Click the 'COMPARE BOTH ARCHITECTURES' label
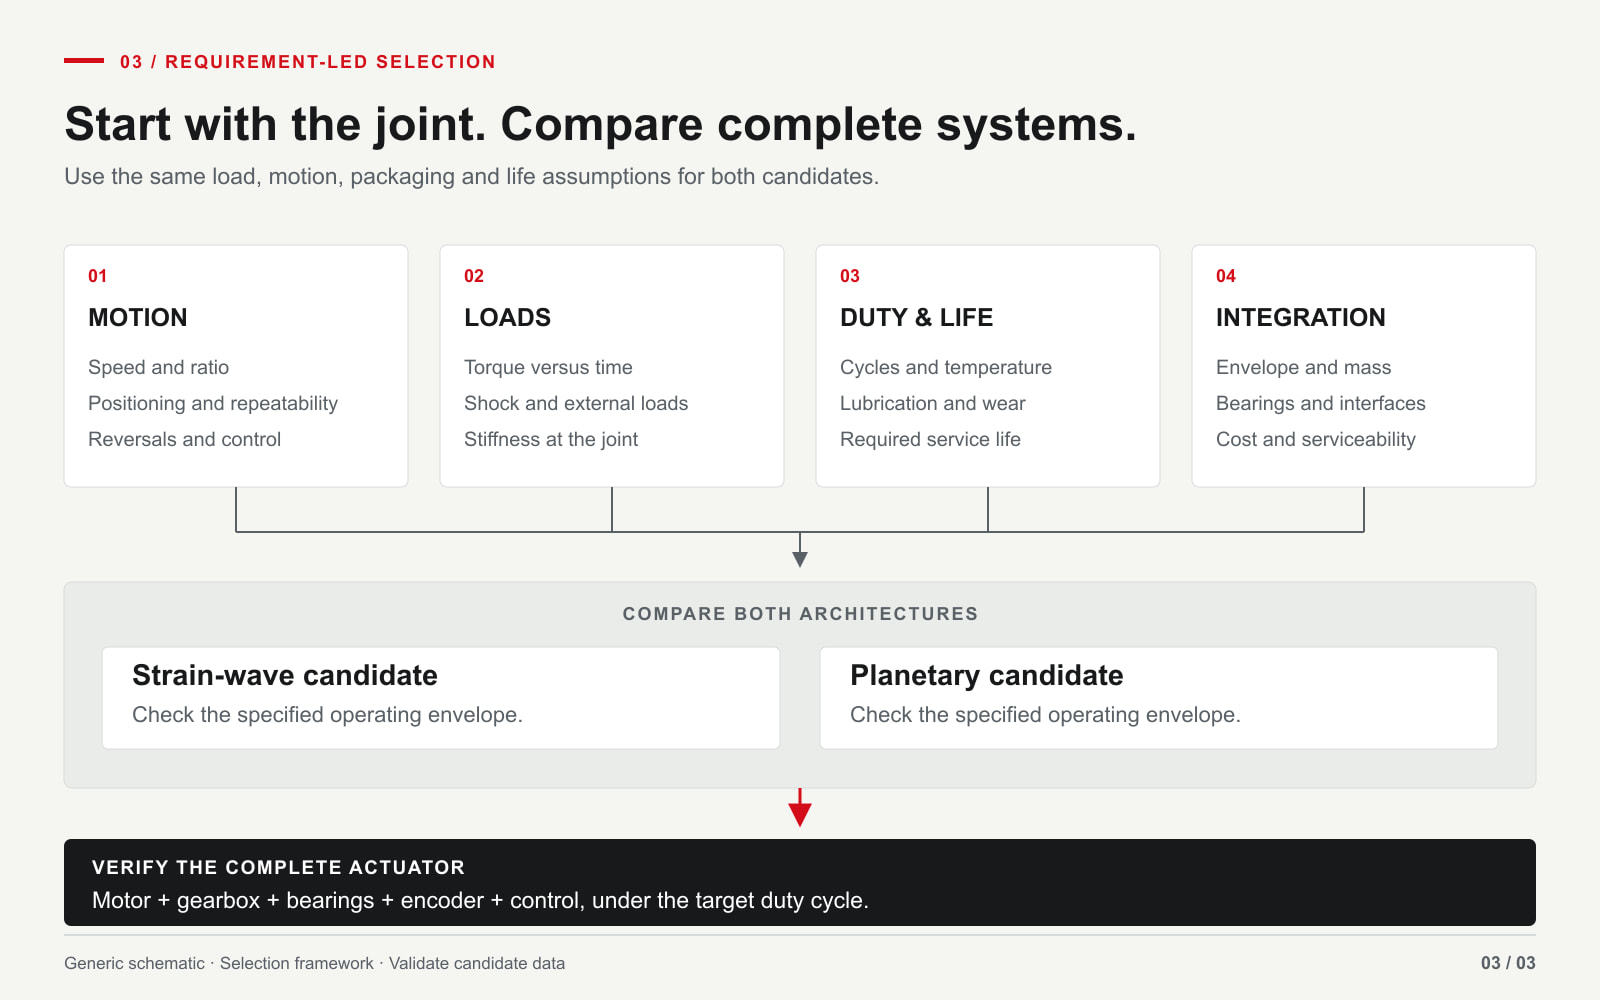1600x1000 pixels. [800, 614]
